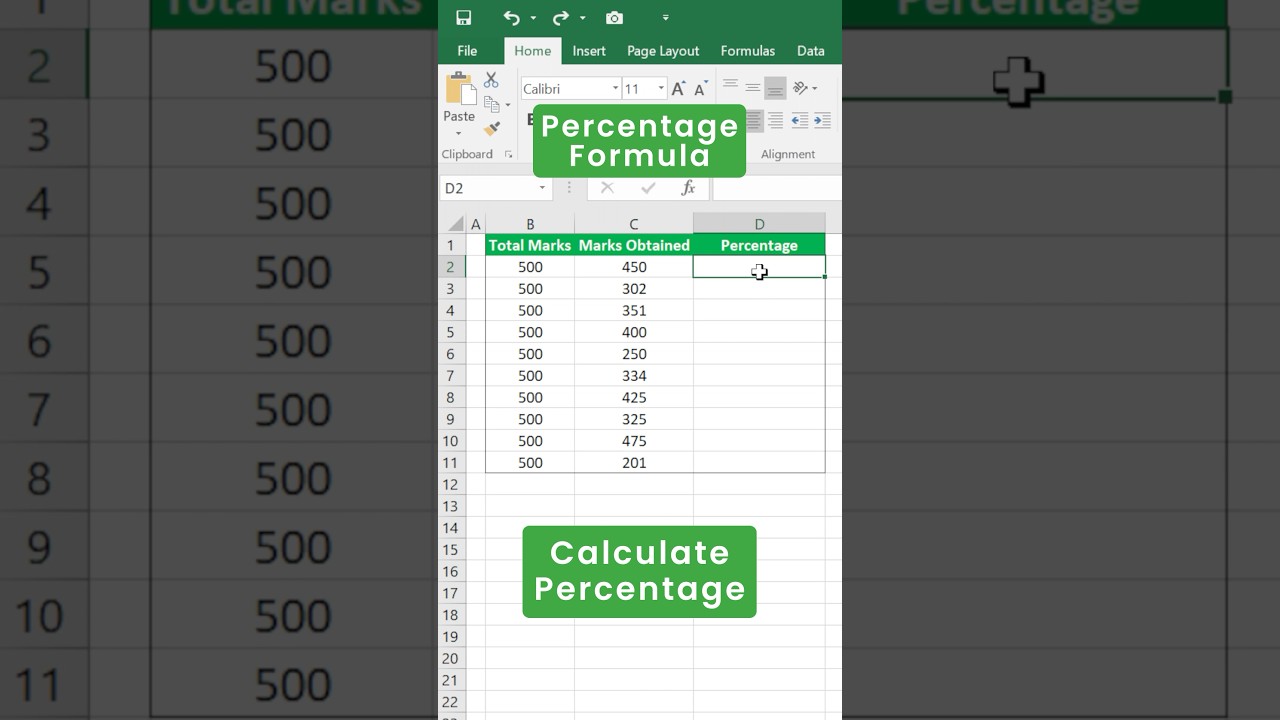Click the Orientation text rotation icon
Image resolution: width=1280 pixels, height=720 pixels.
(x=800, y=88)
